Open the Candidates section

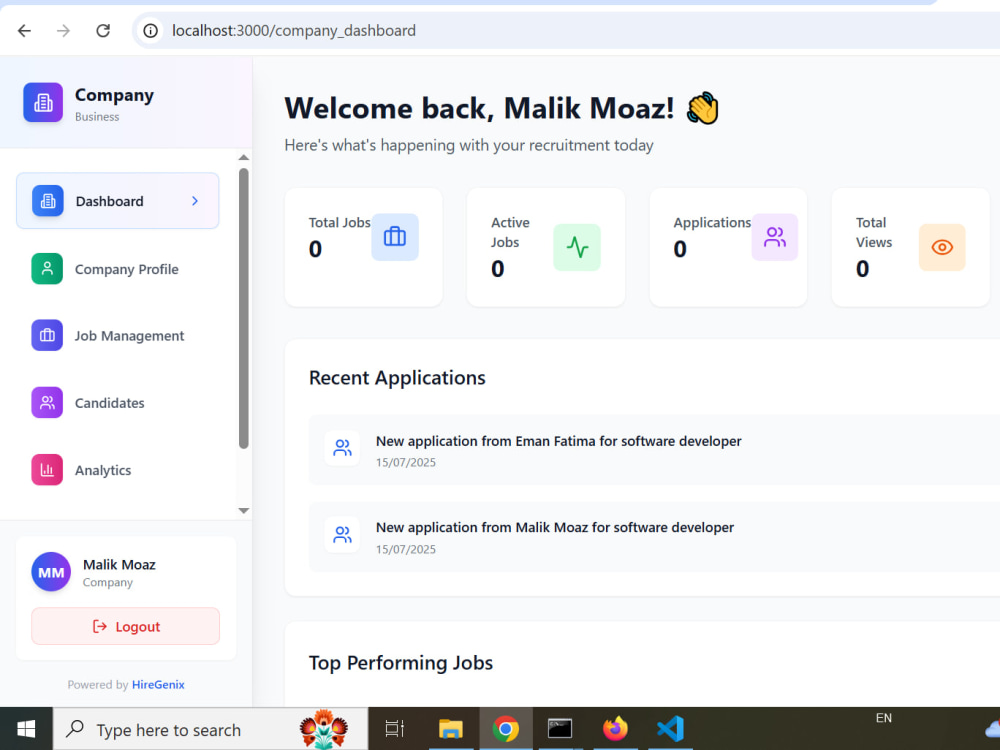coord(117,402)
